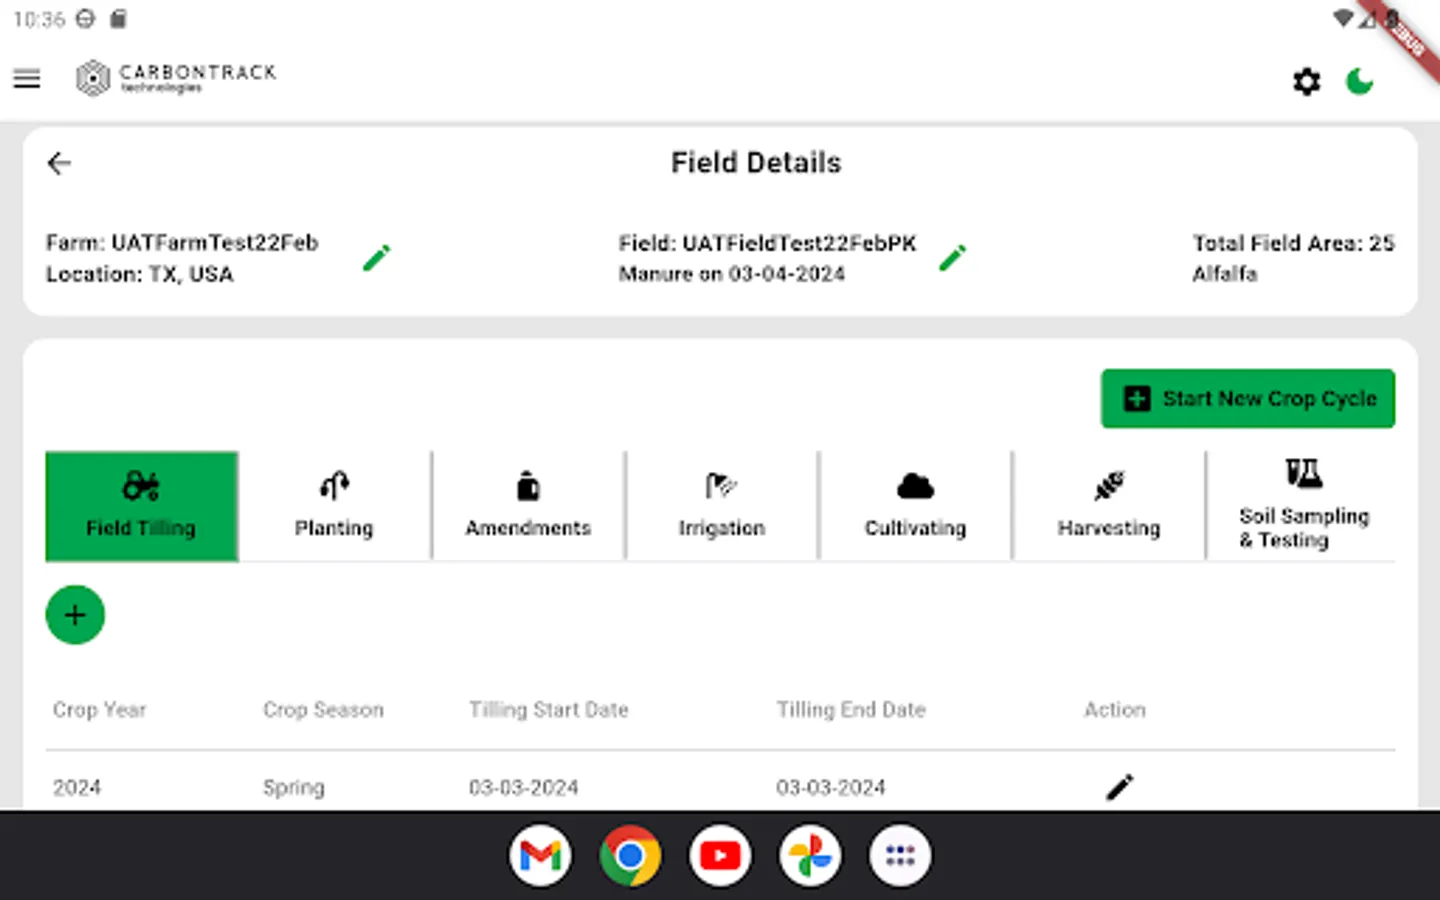This screenshot has width=1440, height=900.
Task: Click Farm: UATFarmTest22Feb text
Action: 182,243
